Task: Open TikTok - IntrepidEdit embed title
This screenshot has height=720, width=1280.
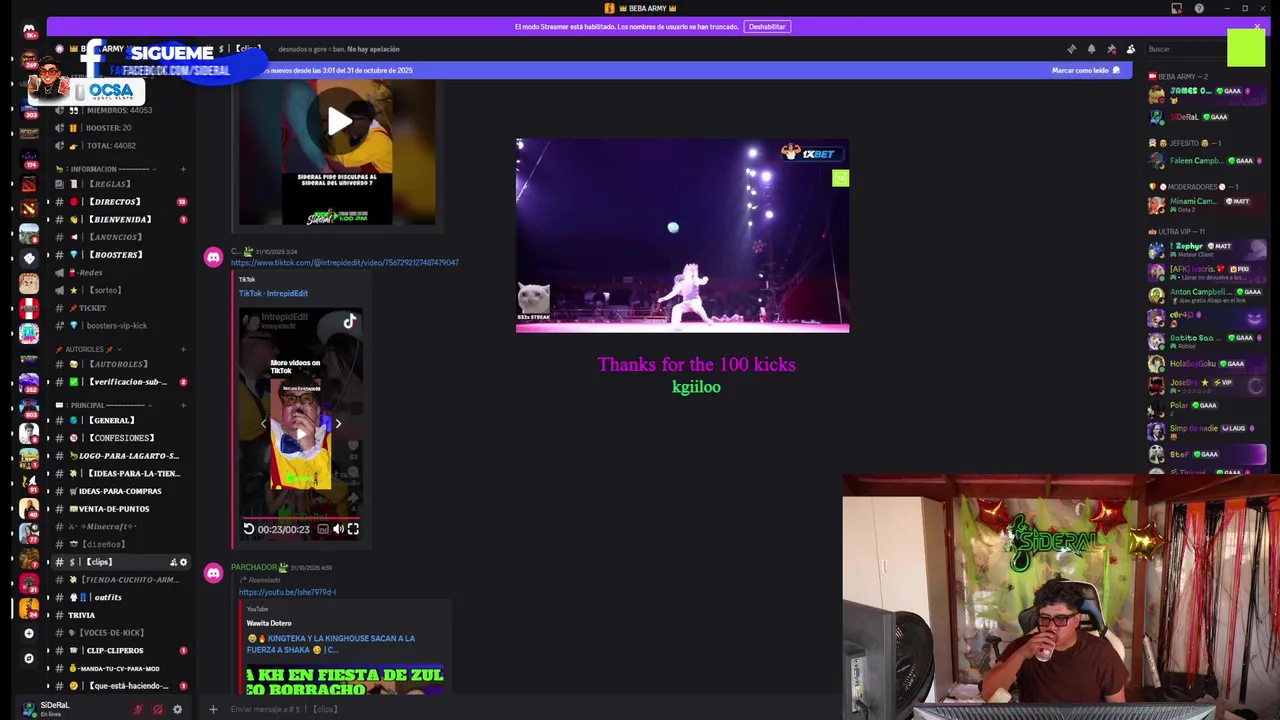Action: (x=273, y=293)
